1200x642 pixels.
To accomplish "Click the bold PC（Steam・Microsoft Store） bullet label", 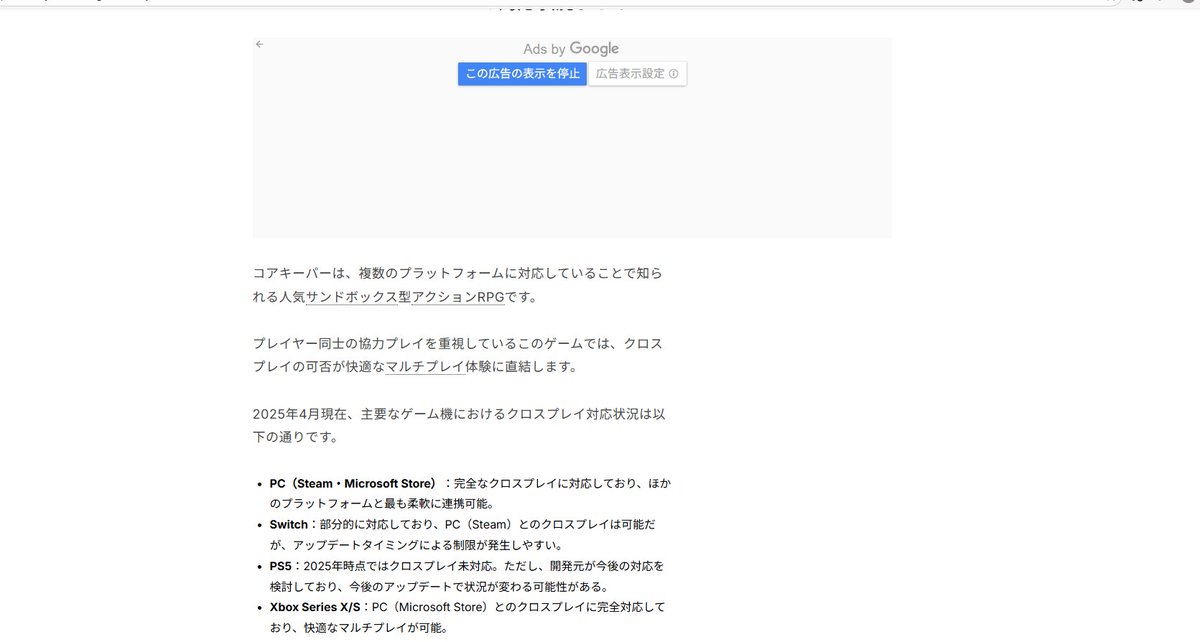I will point(354,483).
